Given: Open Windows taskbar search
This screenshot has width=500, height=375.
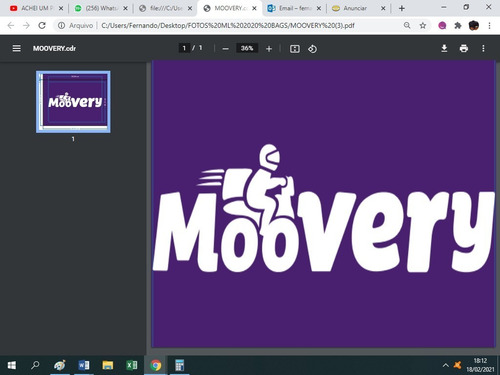Looking at the screenshot, I should [35, 365].
